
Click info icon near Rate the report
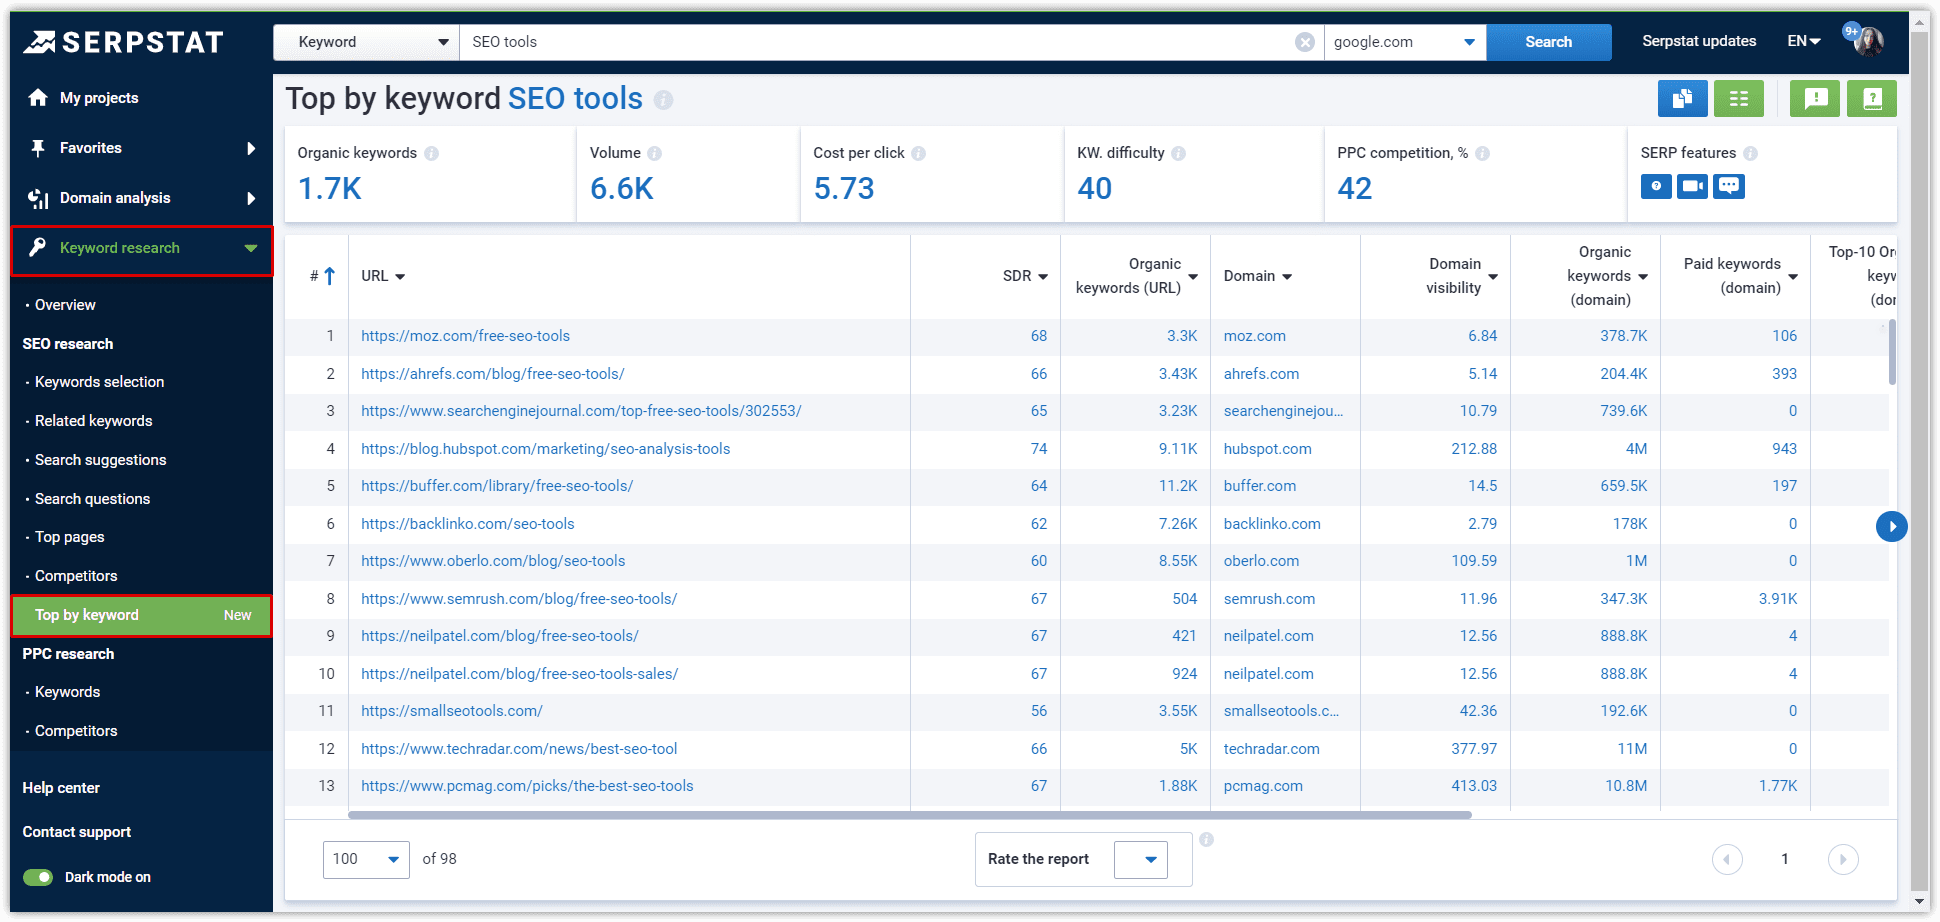(1206, 840)
